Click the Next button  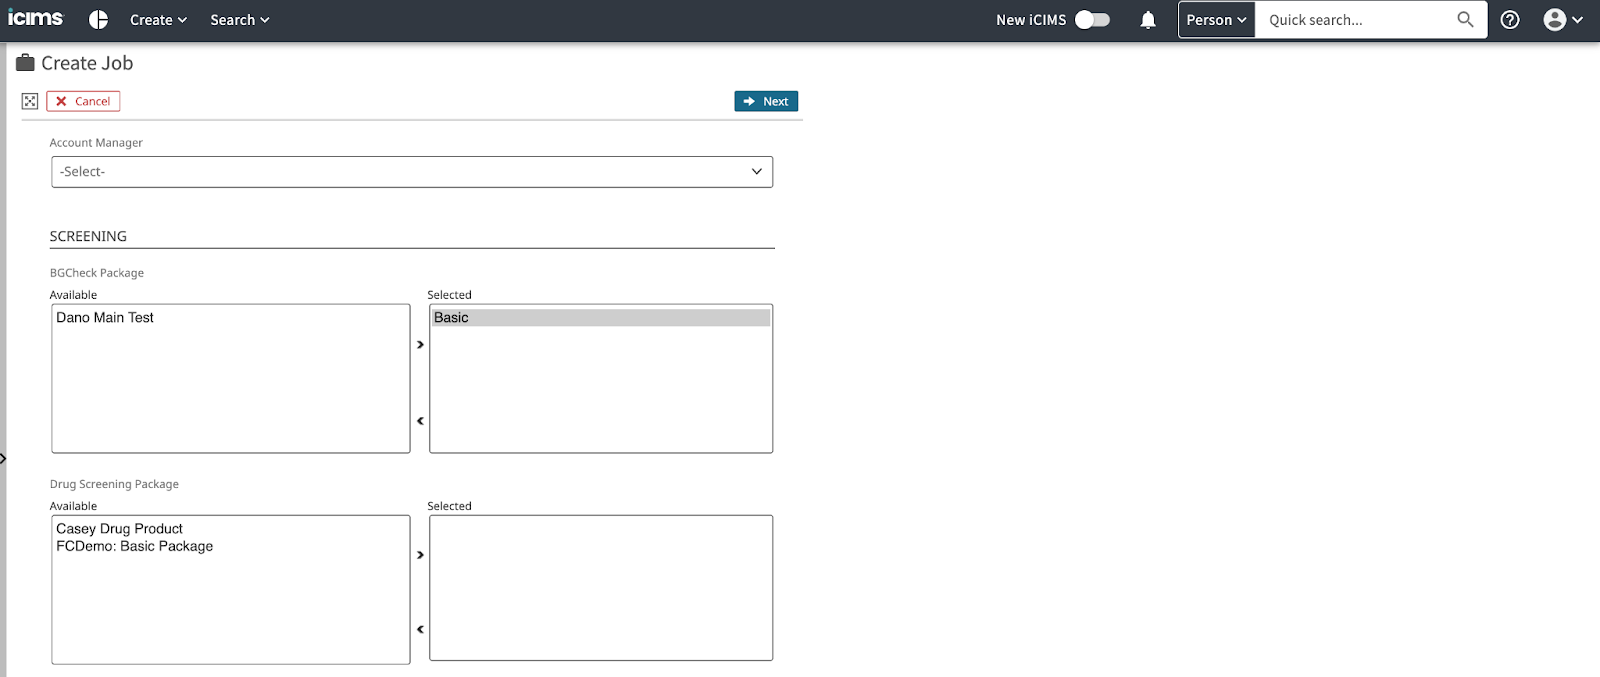click(766, 101)
